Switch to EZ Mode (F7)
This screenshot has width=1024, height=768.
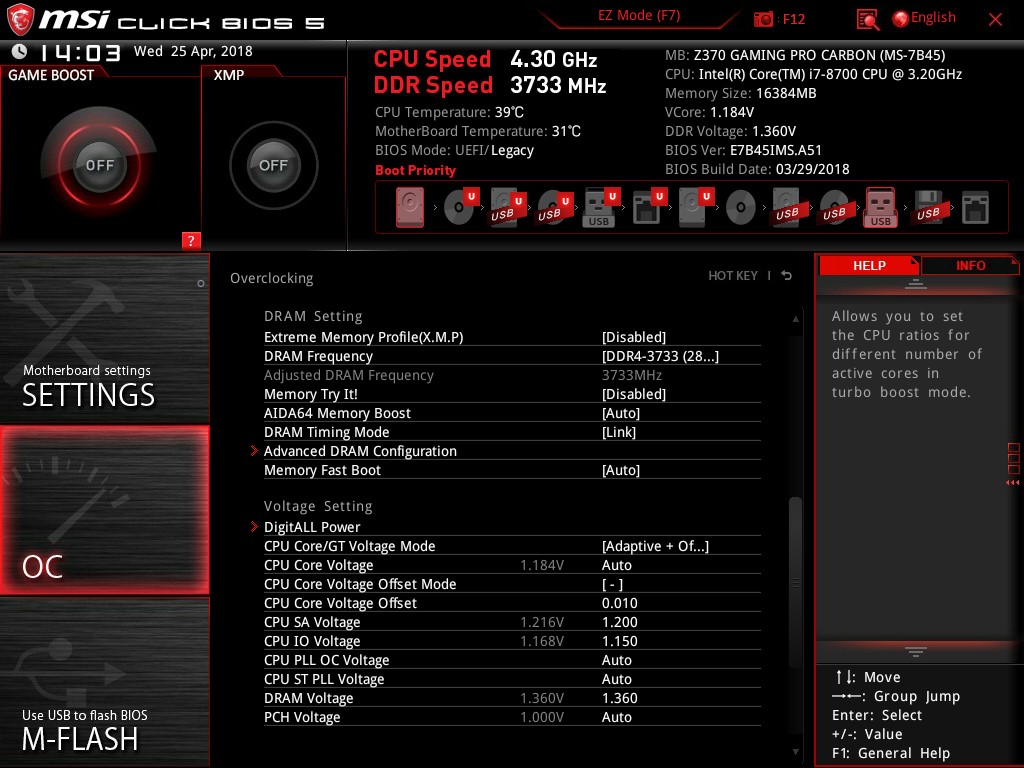[639, 15]
